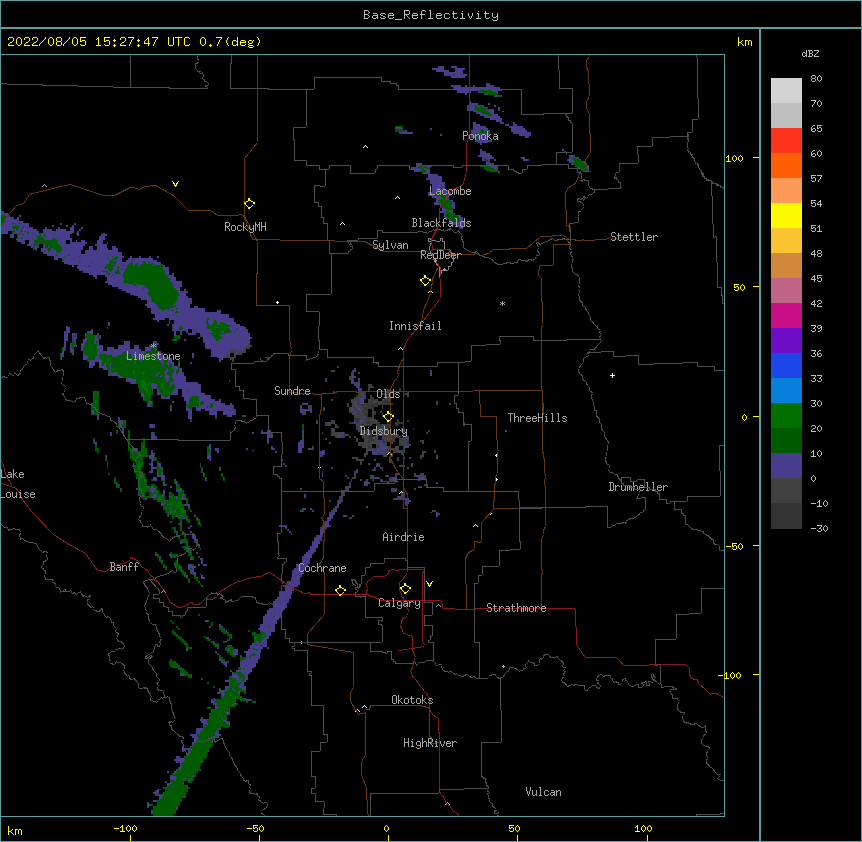This screenshot has width=862, height=842.
Task: Click the -100 tick on bottom axis
Action: (125, 828)
